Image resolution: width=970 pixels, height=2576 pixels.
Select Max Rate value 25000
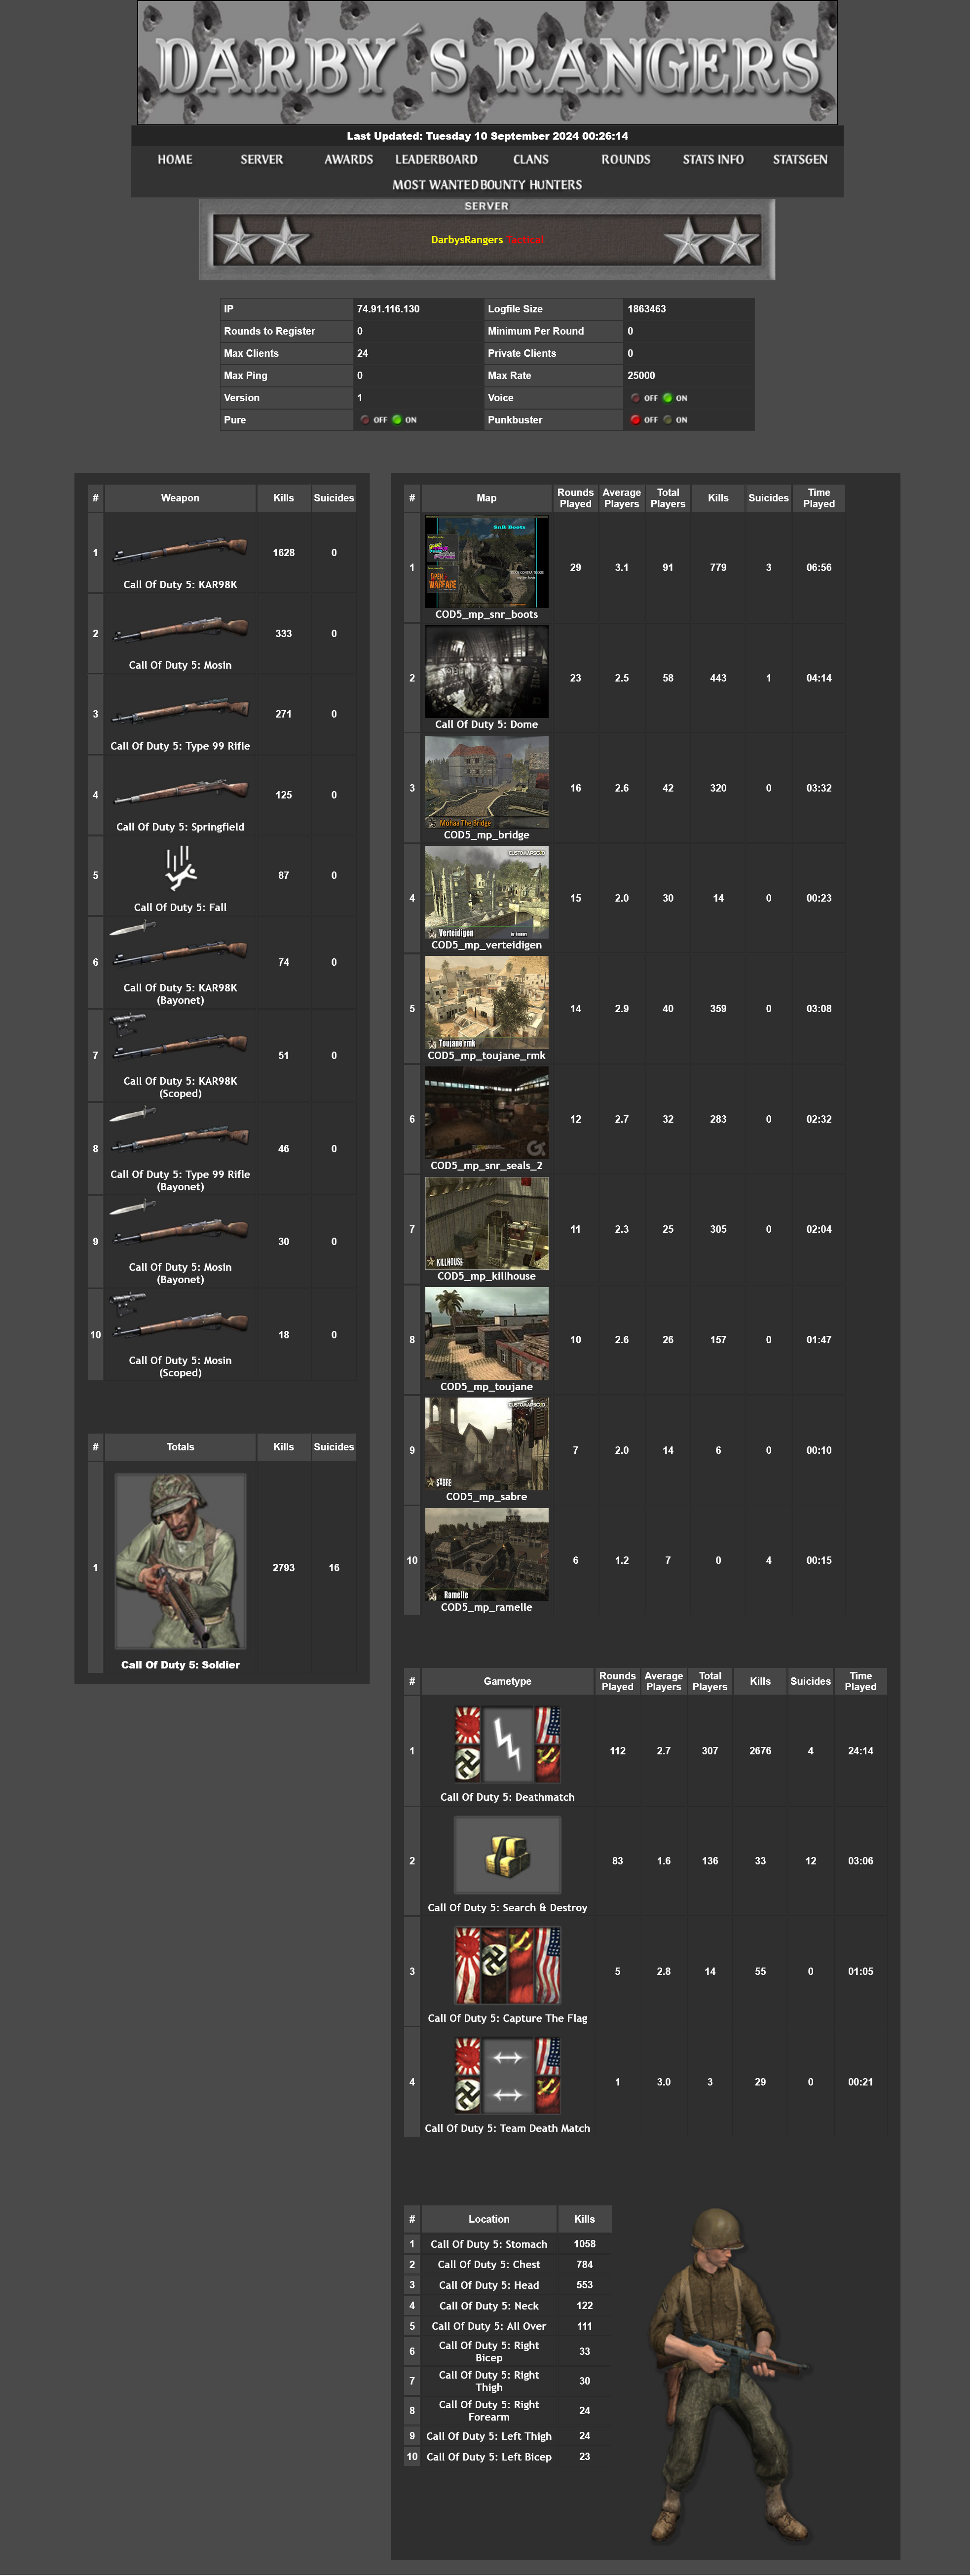[641, 376]
